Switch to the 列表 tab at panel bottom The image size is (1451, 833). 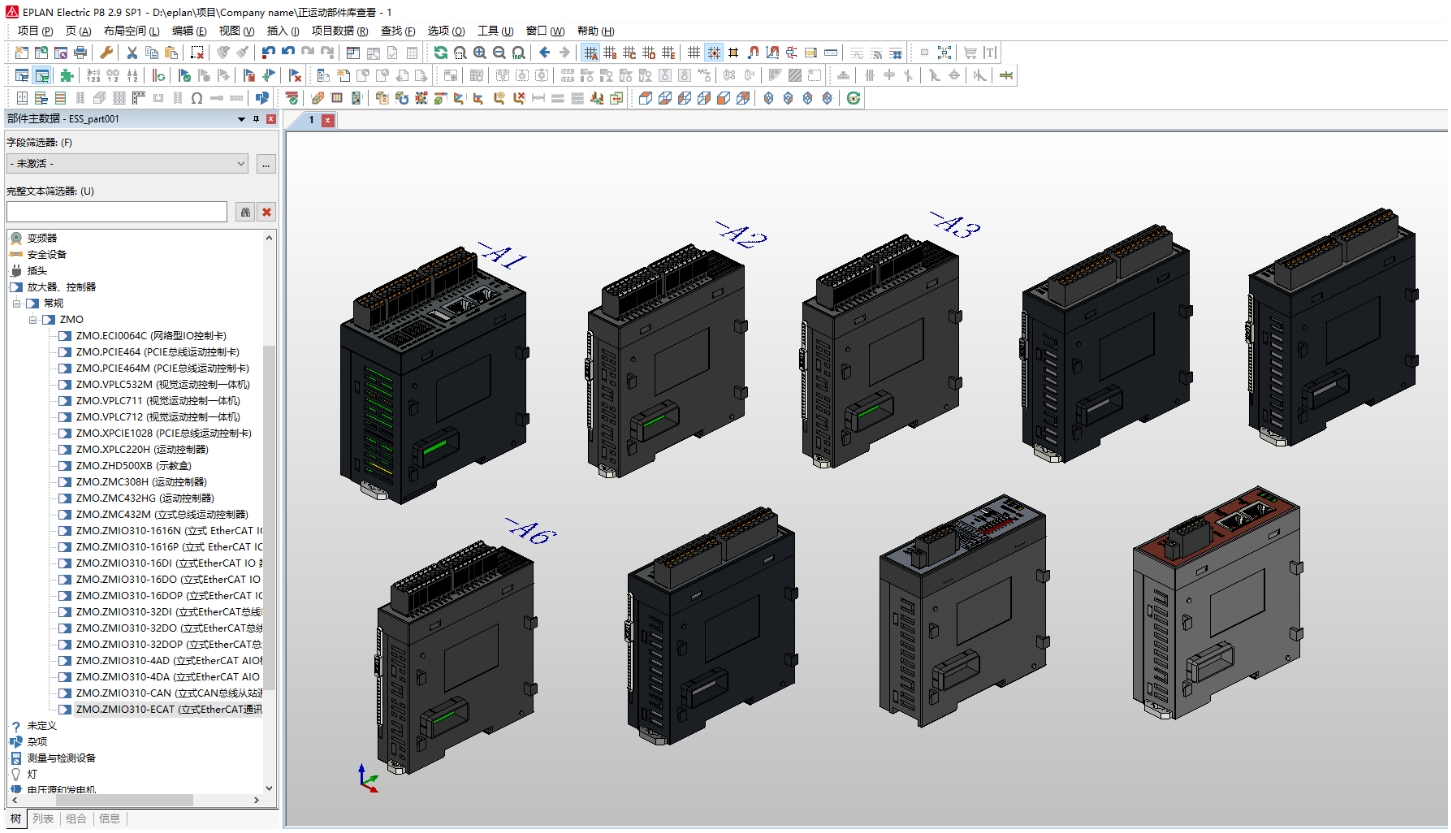[43, 818]
